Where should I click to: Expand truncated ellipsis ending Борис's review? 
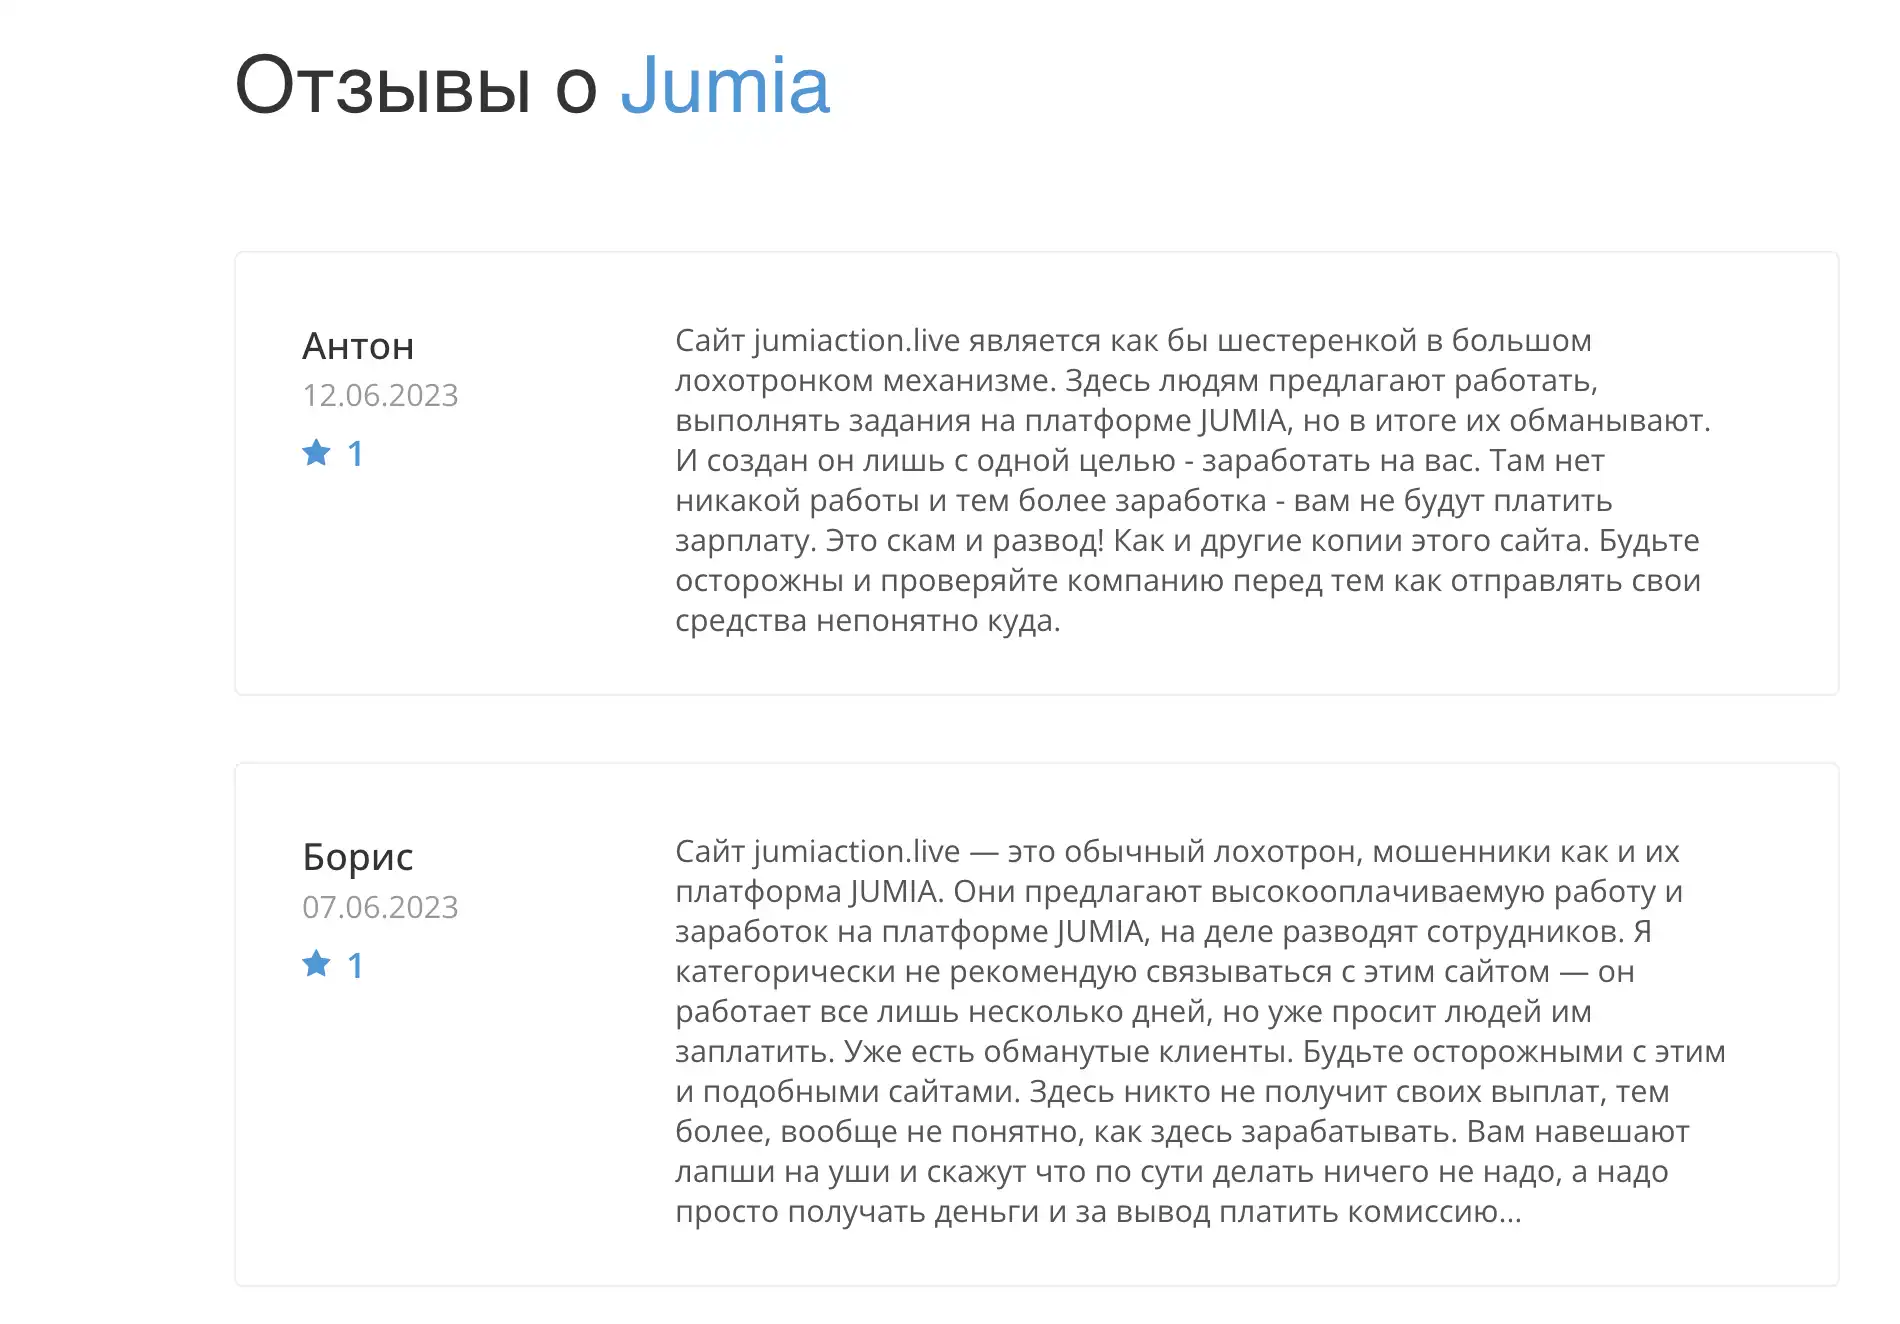(1511, 1212)
